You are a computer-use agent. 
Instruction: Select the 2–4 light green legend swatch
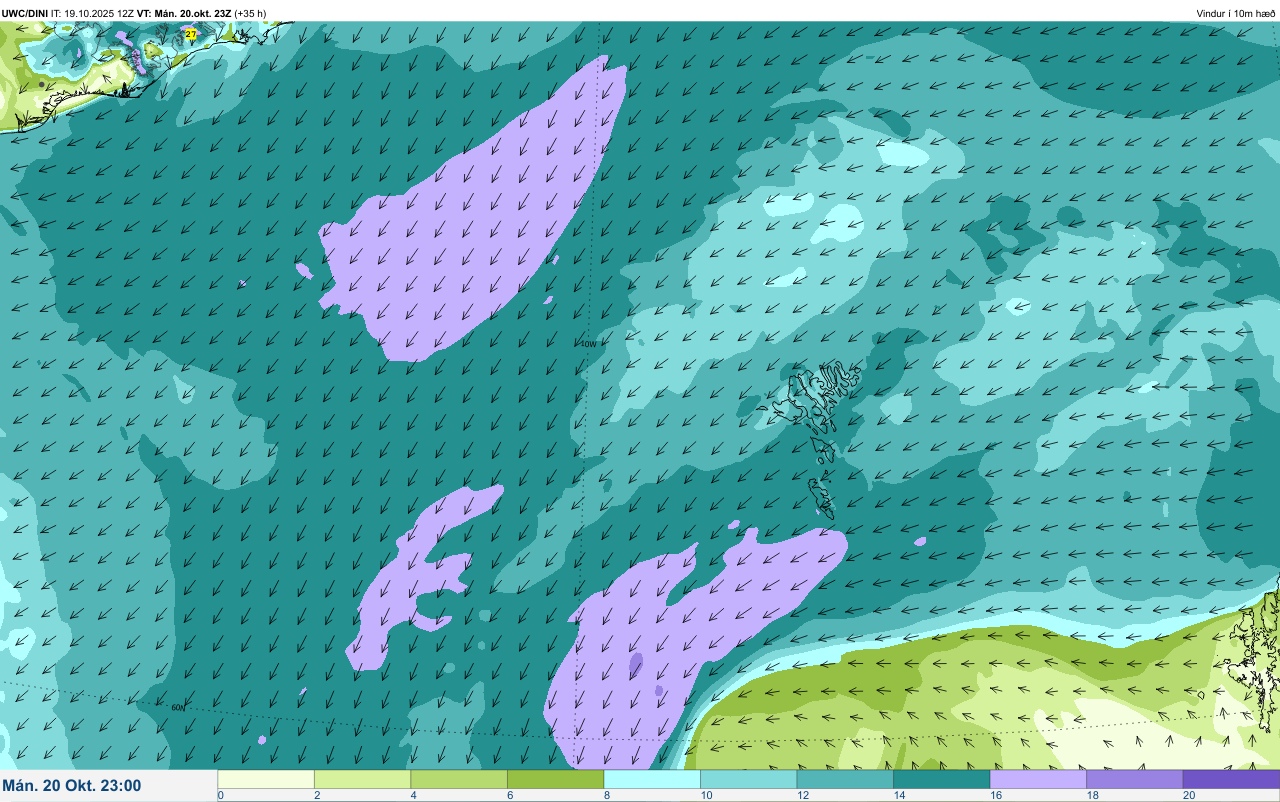coord(362,779)
